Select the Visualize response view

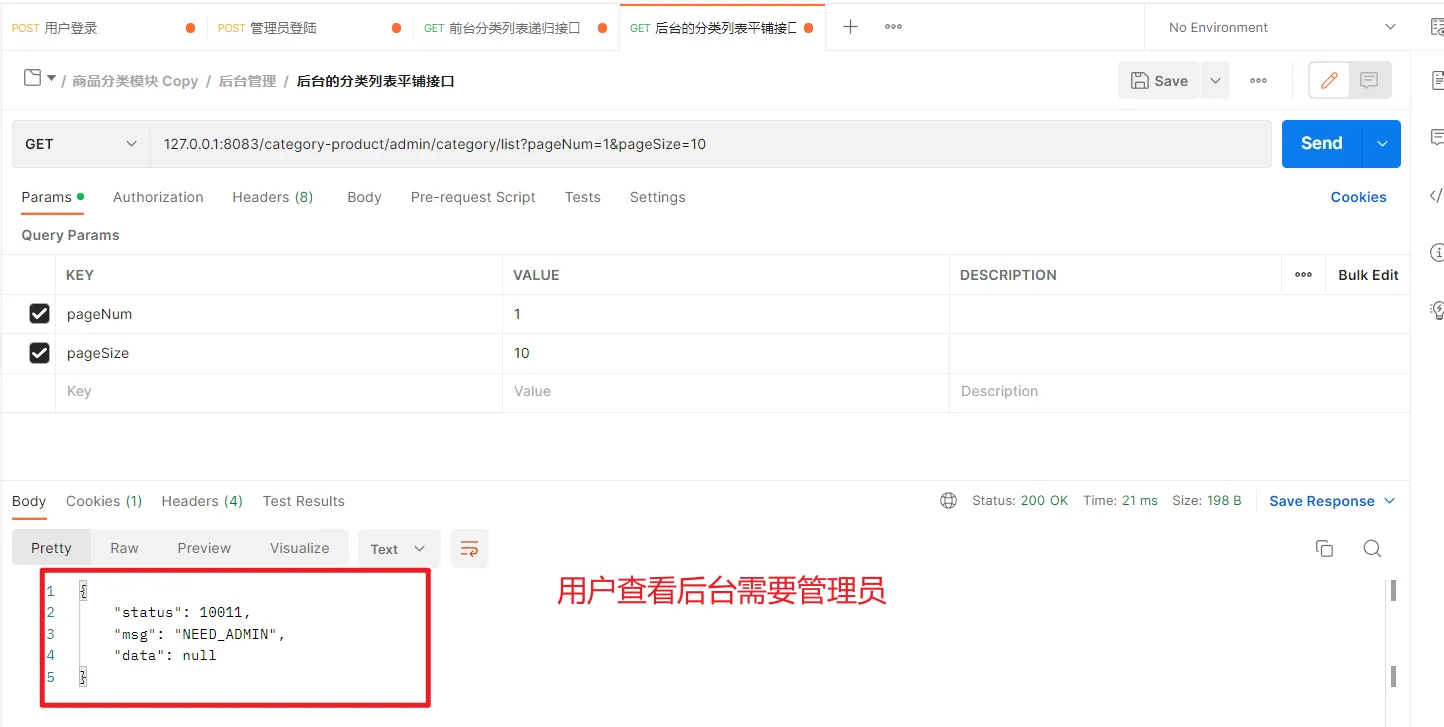click(x=299, y=548)
